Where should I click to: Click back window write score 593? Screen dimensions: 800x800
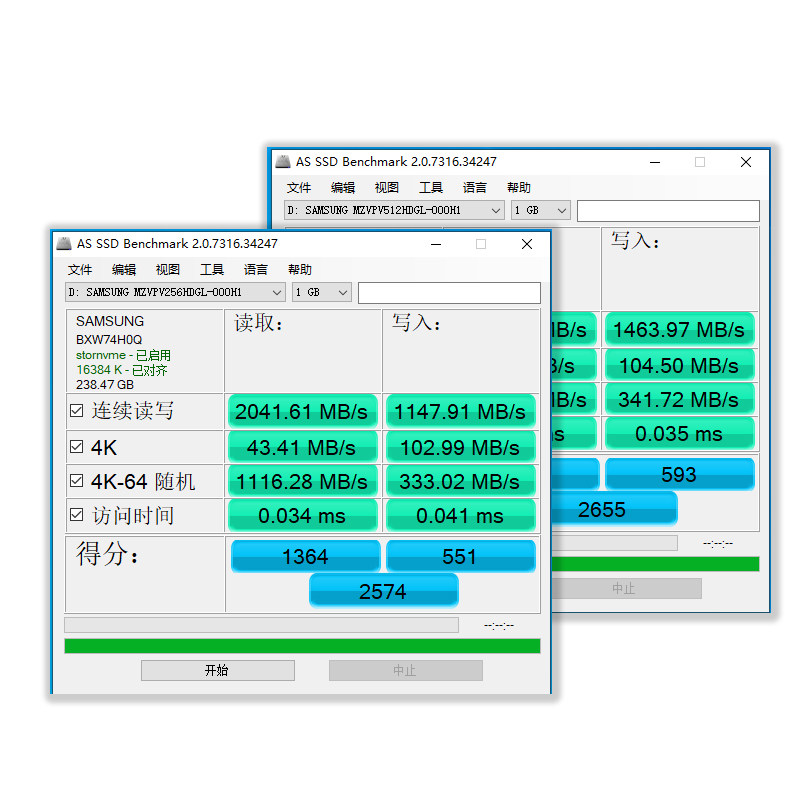click(x=679, y=474)
